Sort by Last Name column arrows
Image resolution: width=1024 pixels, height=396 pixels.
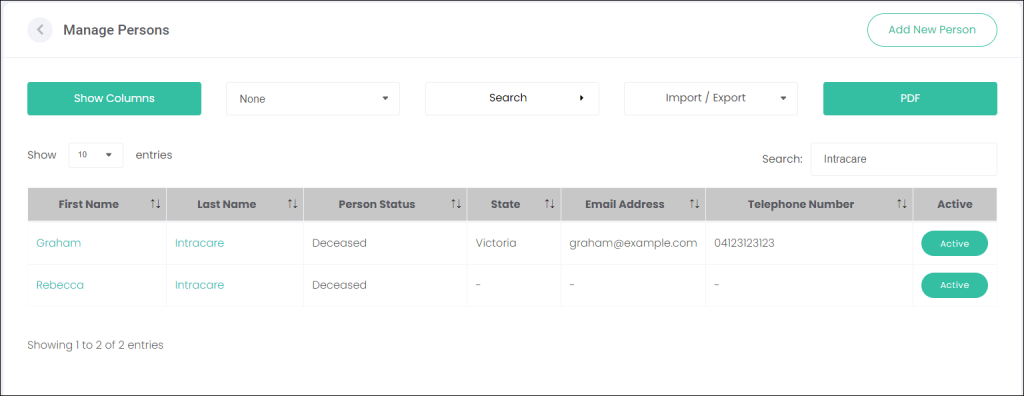pos(292,205)
